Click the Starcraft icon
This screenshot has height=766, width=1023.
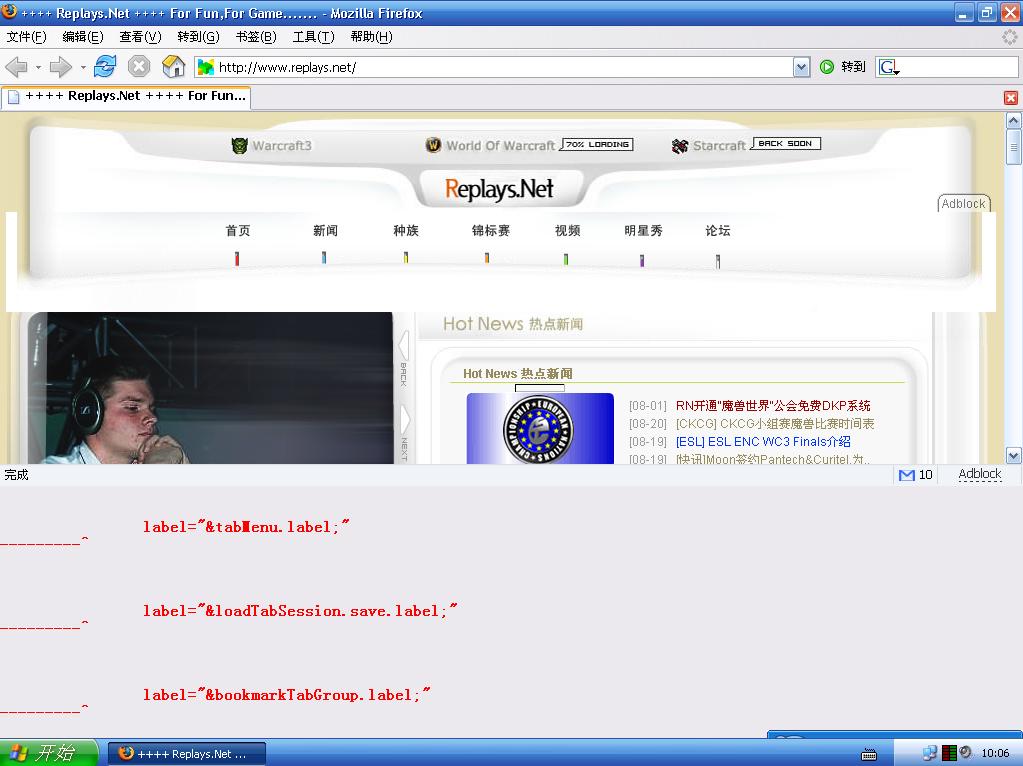[x=680, y=146]
